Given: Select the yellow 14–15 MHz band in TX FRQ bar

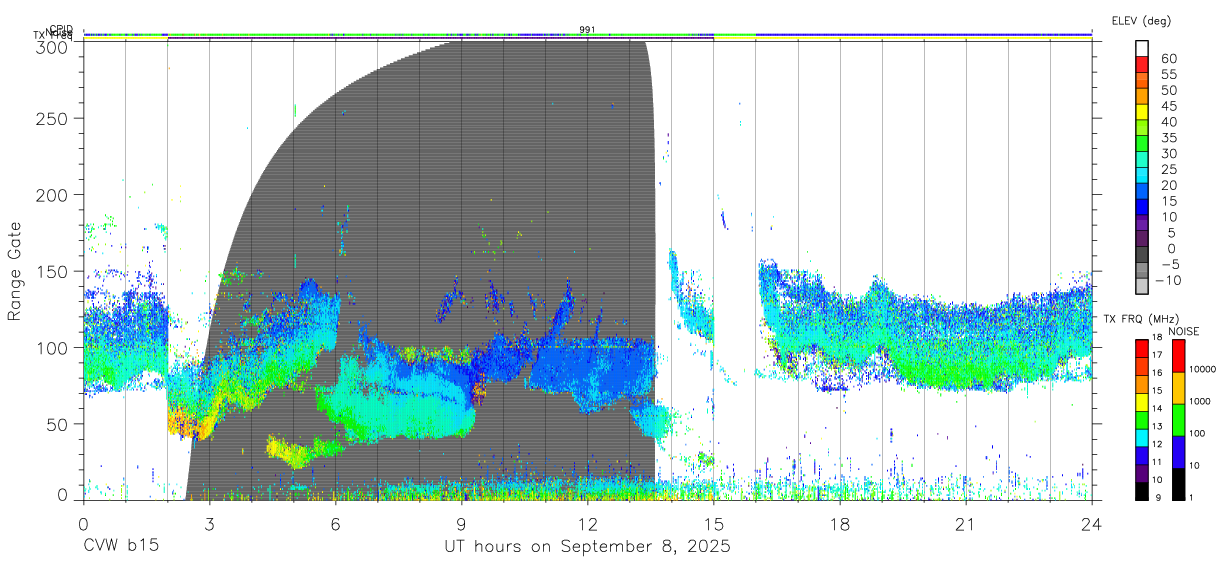Looking at the screenshot, I should point(1142,400).
